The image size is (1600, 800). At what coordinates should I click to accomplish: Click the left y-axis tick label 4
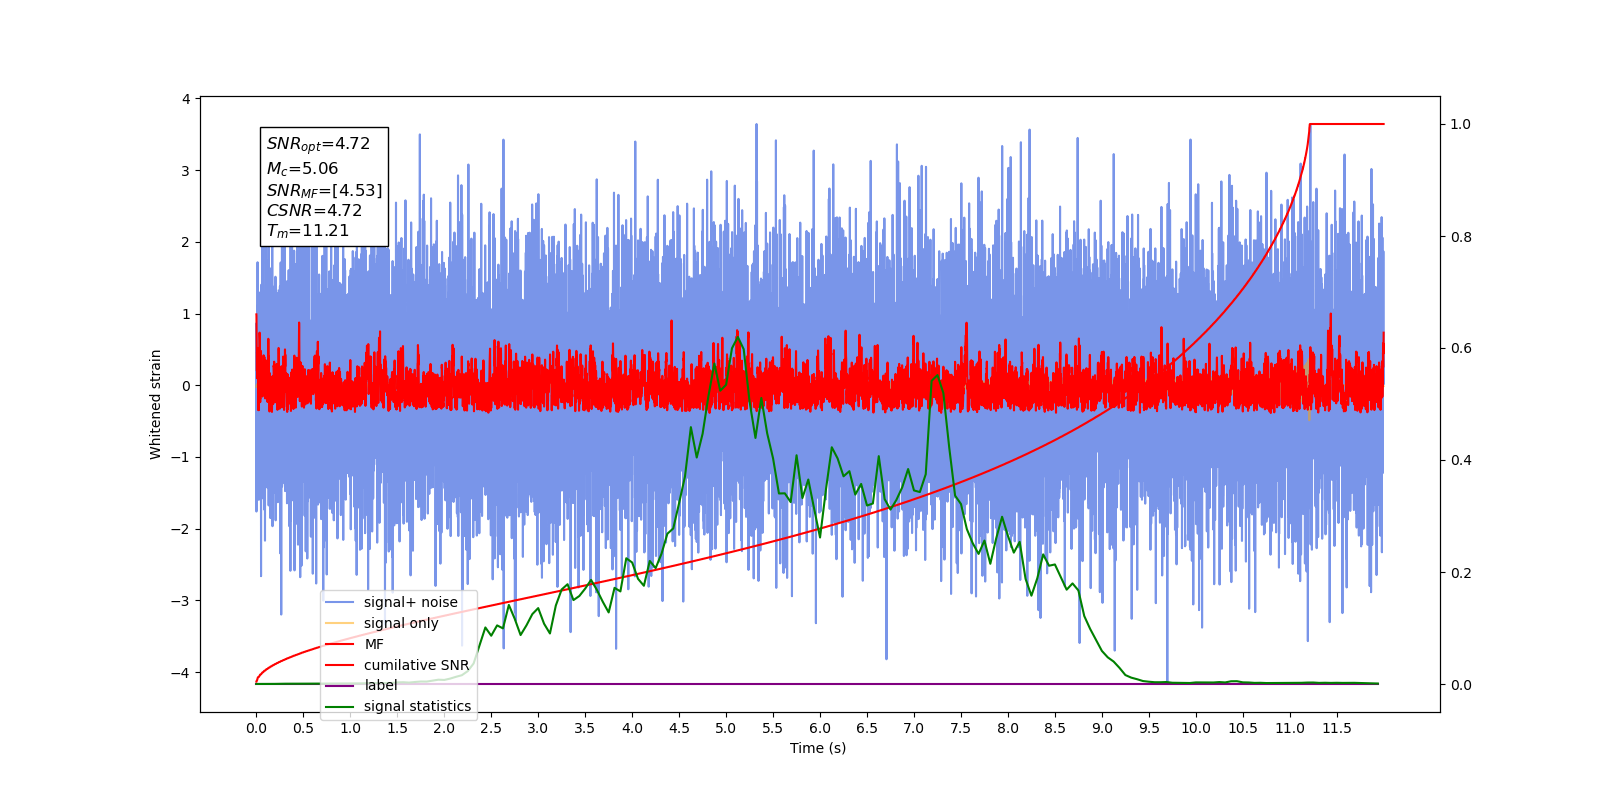point(186,99)
